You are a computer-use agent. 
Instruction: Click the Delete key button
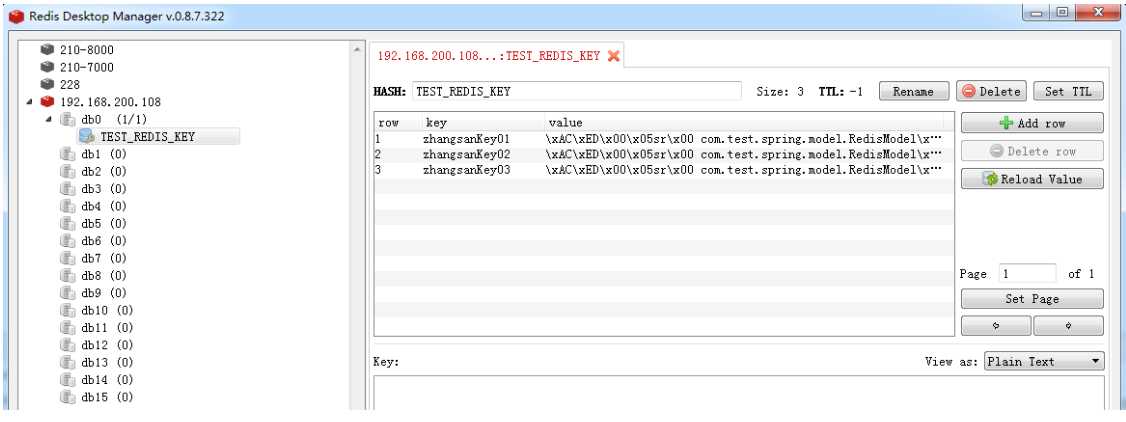pyautogui.click(x=991, y=91)
